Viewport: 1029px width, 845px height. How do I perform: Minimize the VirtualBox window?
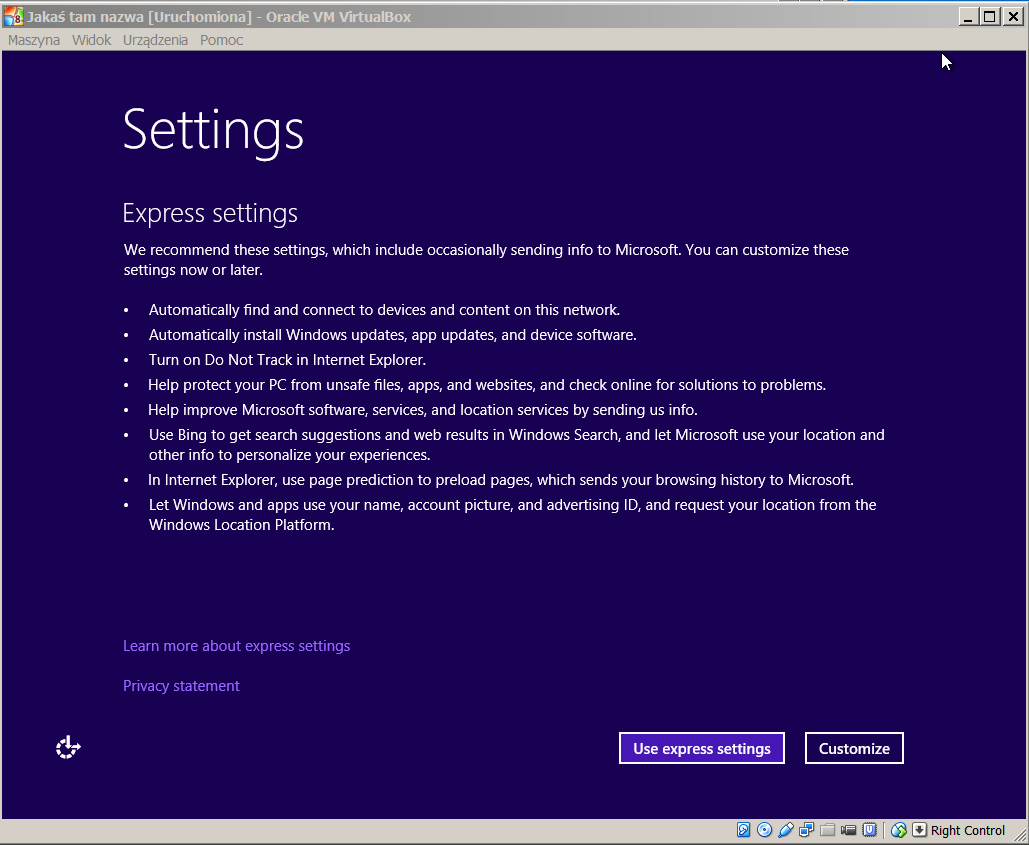point(968,16)
